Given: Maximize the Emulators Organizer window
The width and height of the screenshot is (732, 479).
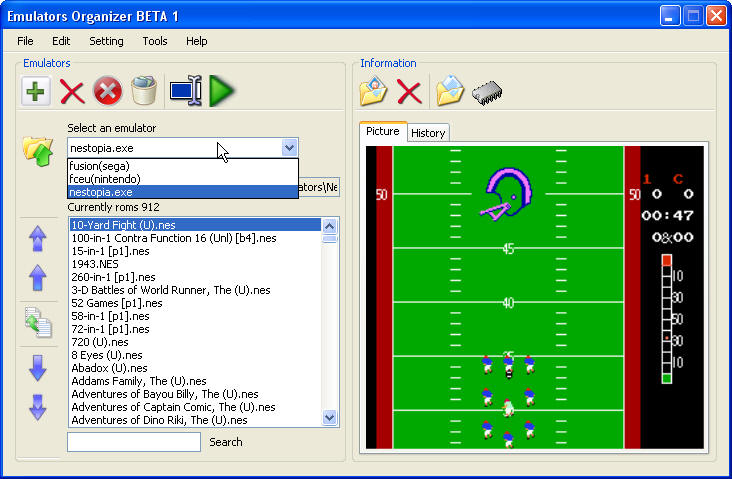Looking at the screenshot, I should [x=693, y=16].
